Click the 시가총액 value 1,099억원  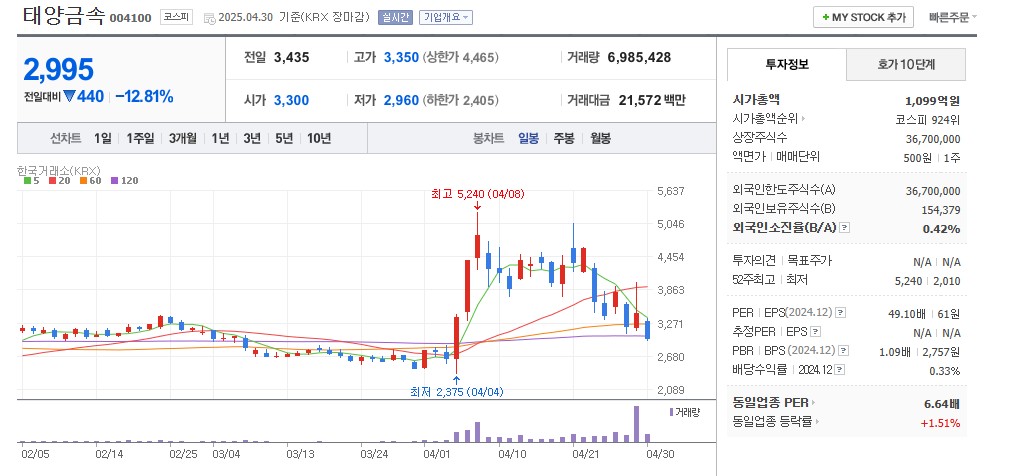point(932,100)
